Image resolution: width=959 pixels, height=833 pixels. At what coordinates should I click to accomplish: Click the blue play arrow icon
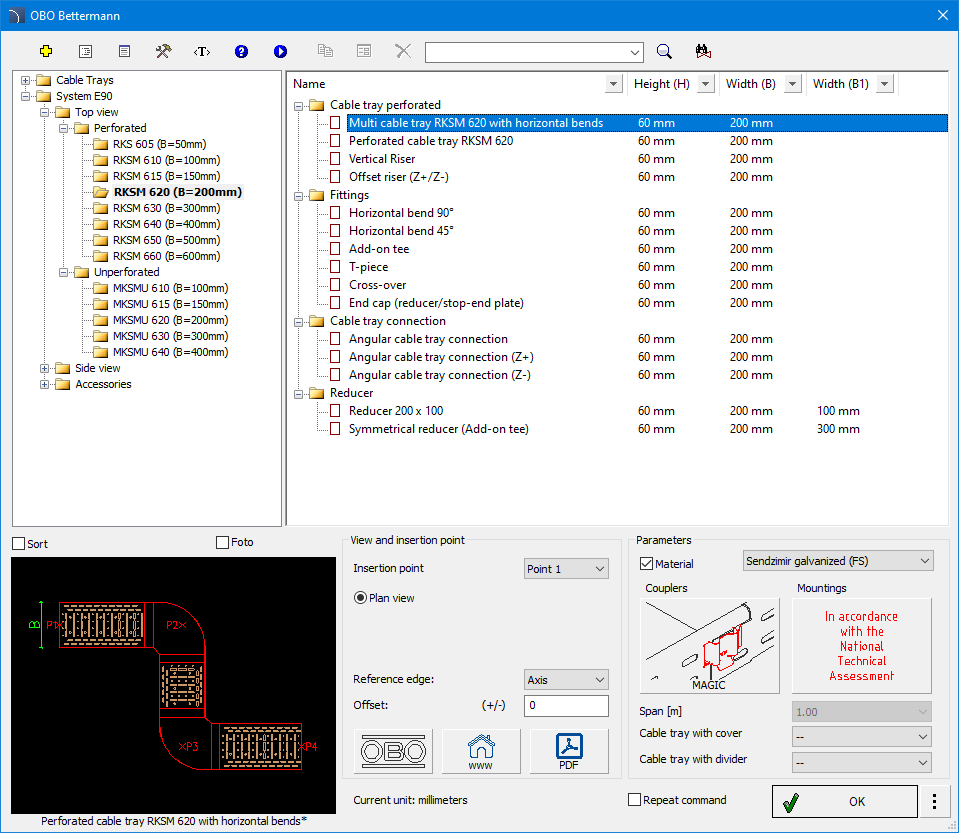pos(280,51)
